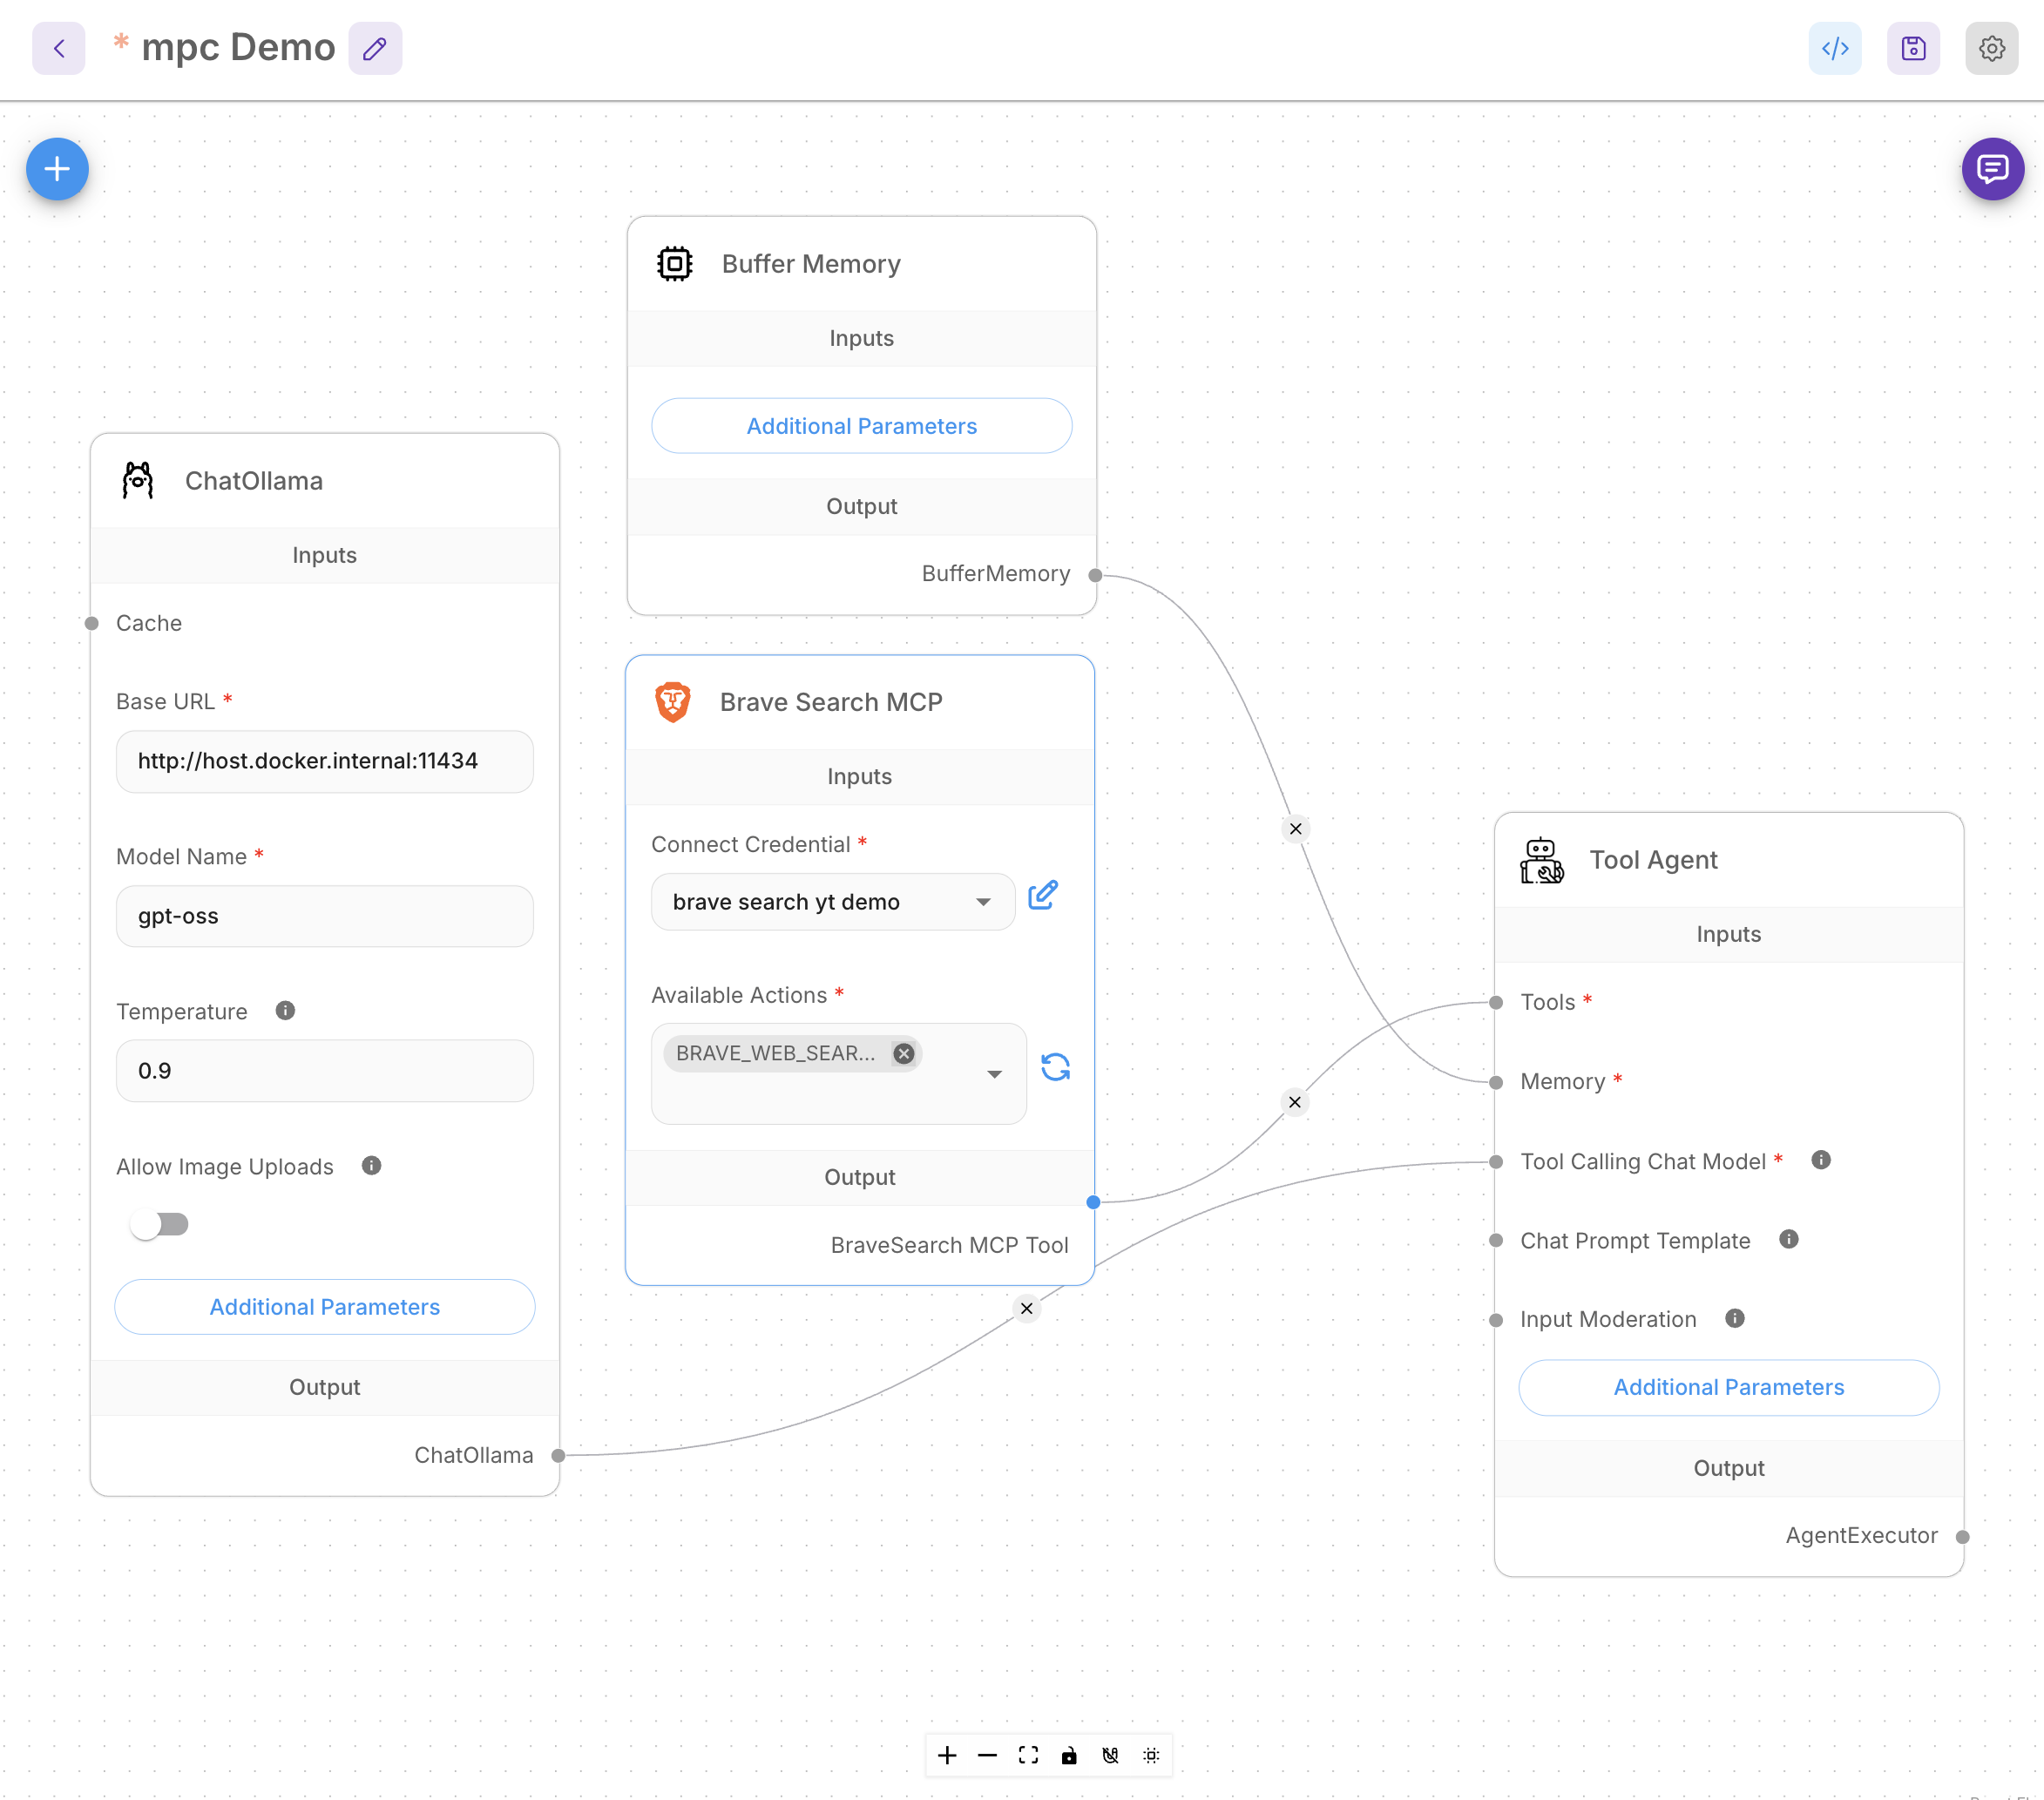2044x1800 pixels.
Task: Toggle the Allow Image Uploads switch
Action: (160, 1224)
